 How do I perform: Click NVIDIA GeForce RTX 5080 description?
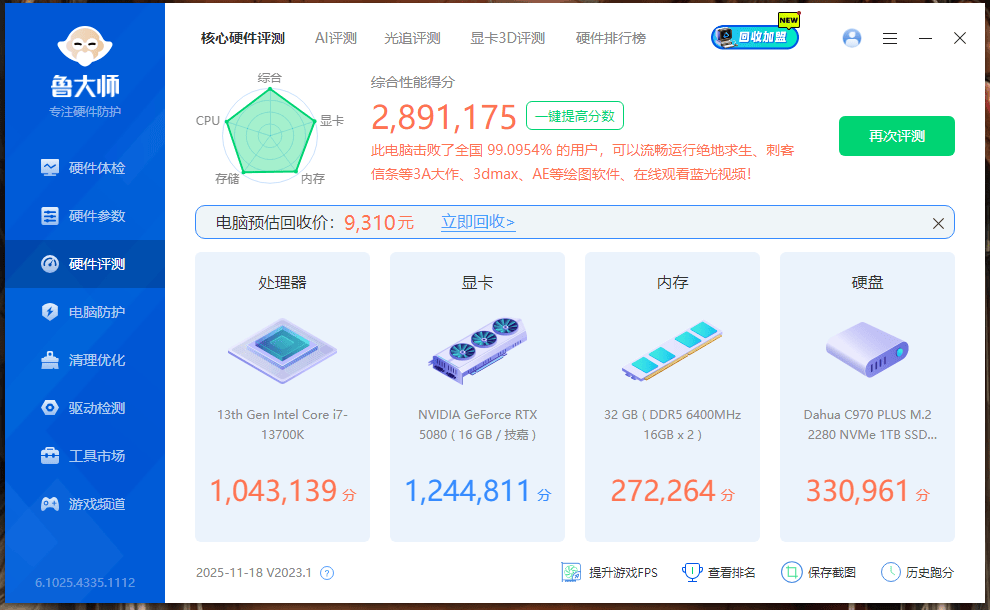(x=477, y=424)
